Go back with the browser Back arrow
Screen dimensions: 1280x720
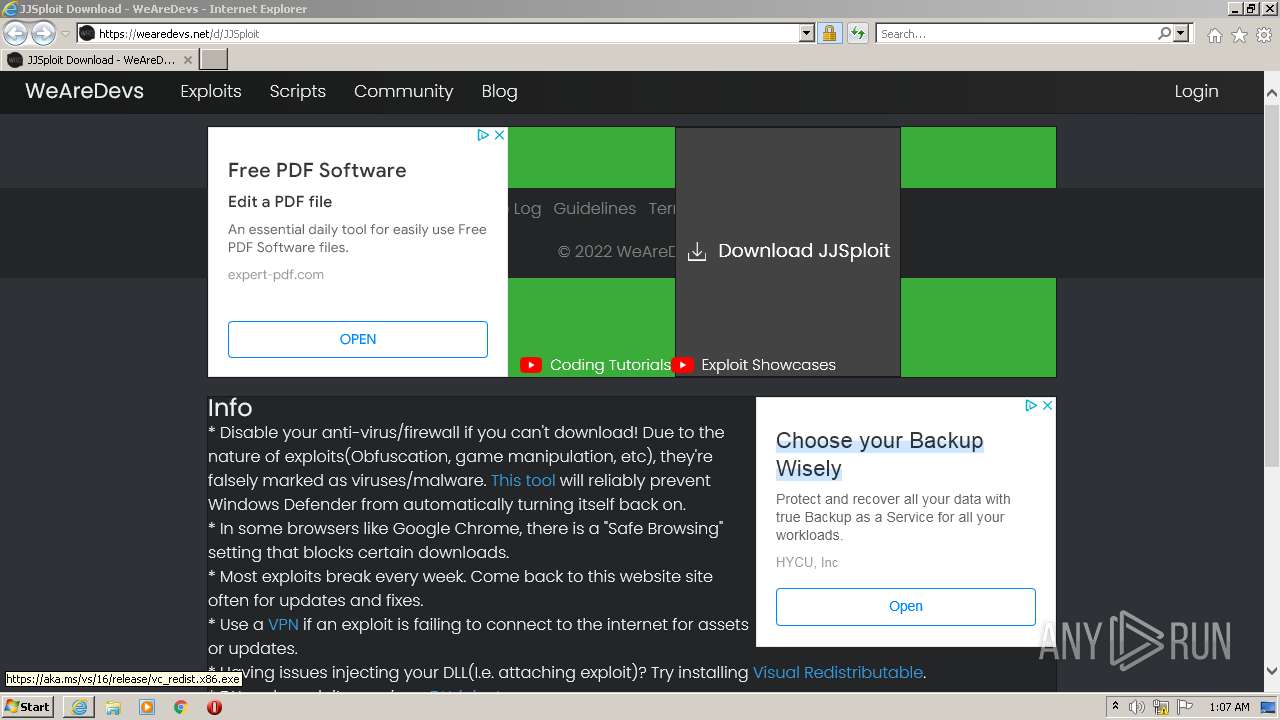pyautogui.click(x=16, y=33)
